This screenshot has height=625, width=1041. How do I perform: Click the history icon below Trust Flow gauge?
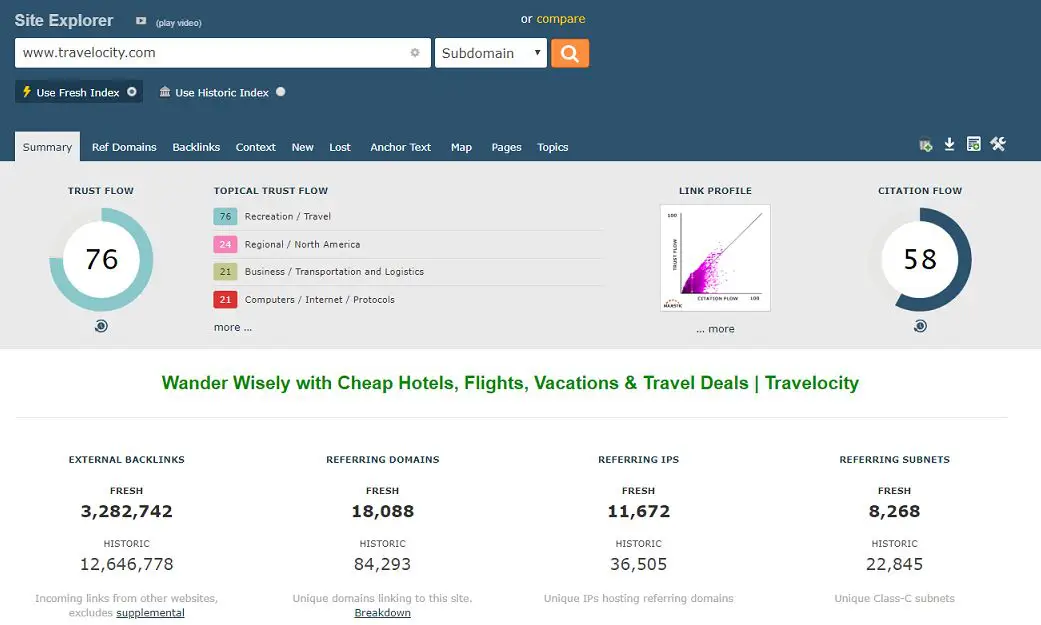point(100,325)
